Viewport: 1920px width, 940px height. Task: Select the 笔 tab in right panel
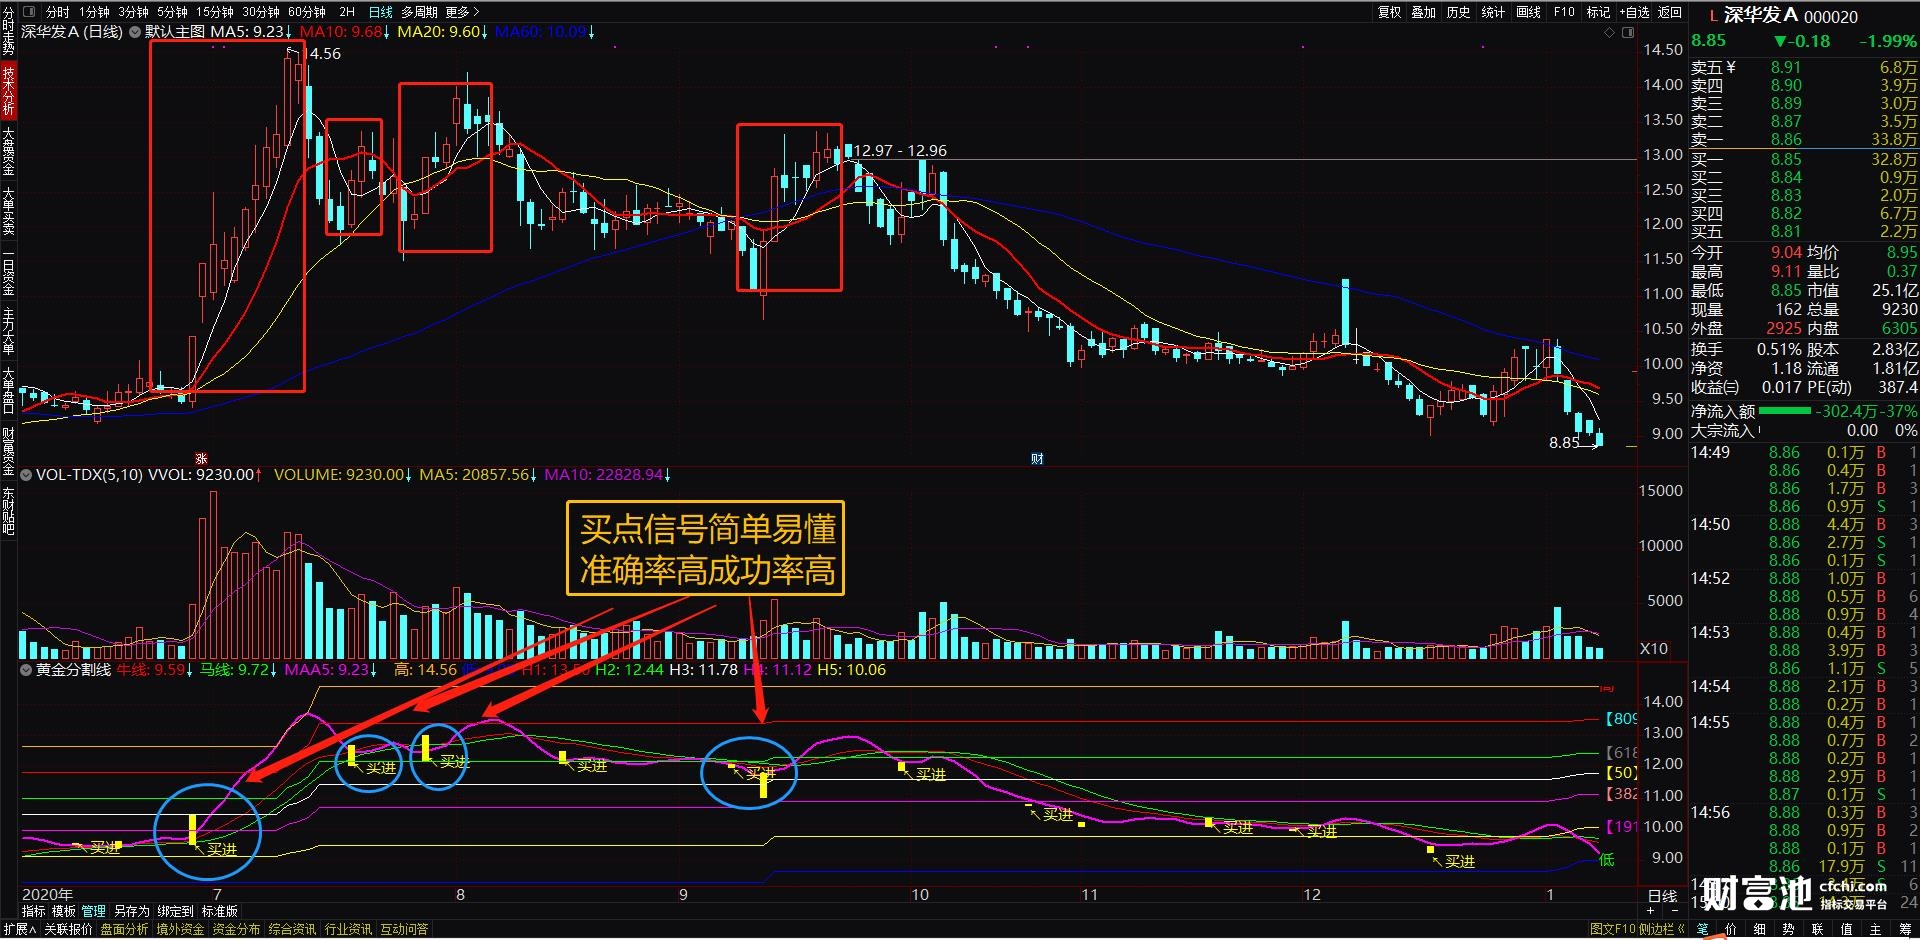pyautogui.click(x=1702, y=929)
